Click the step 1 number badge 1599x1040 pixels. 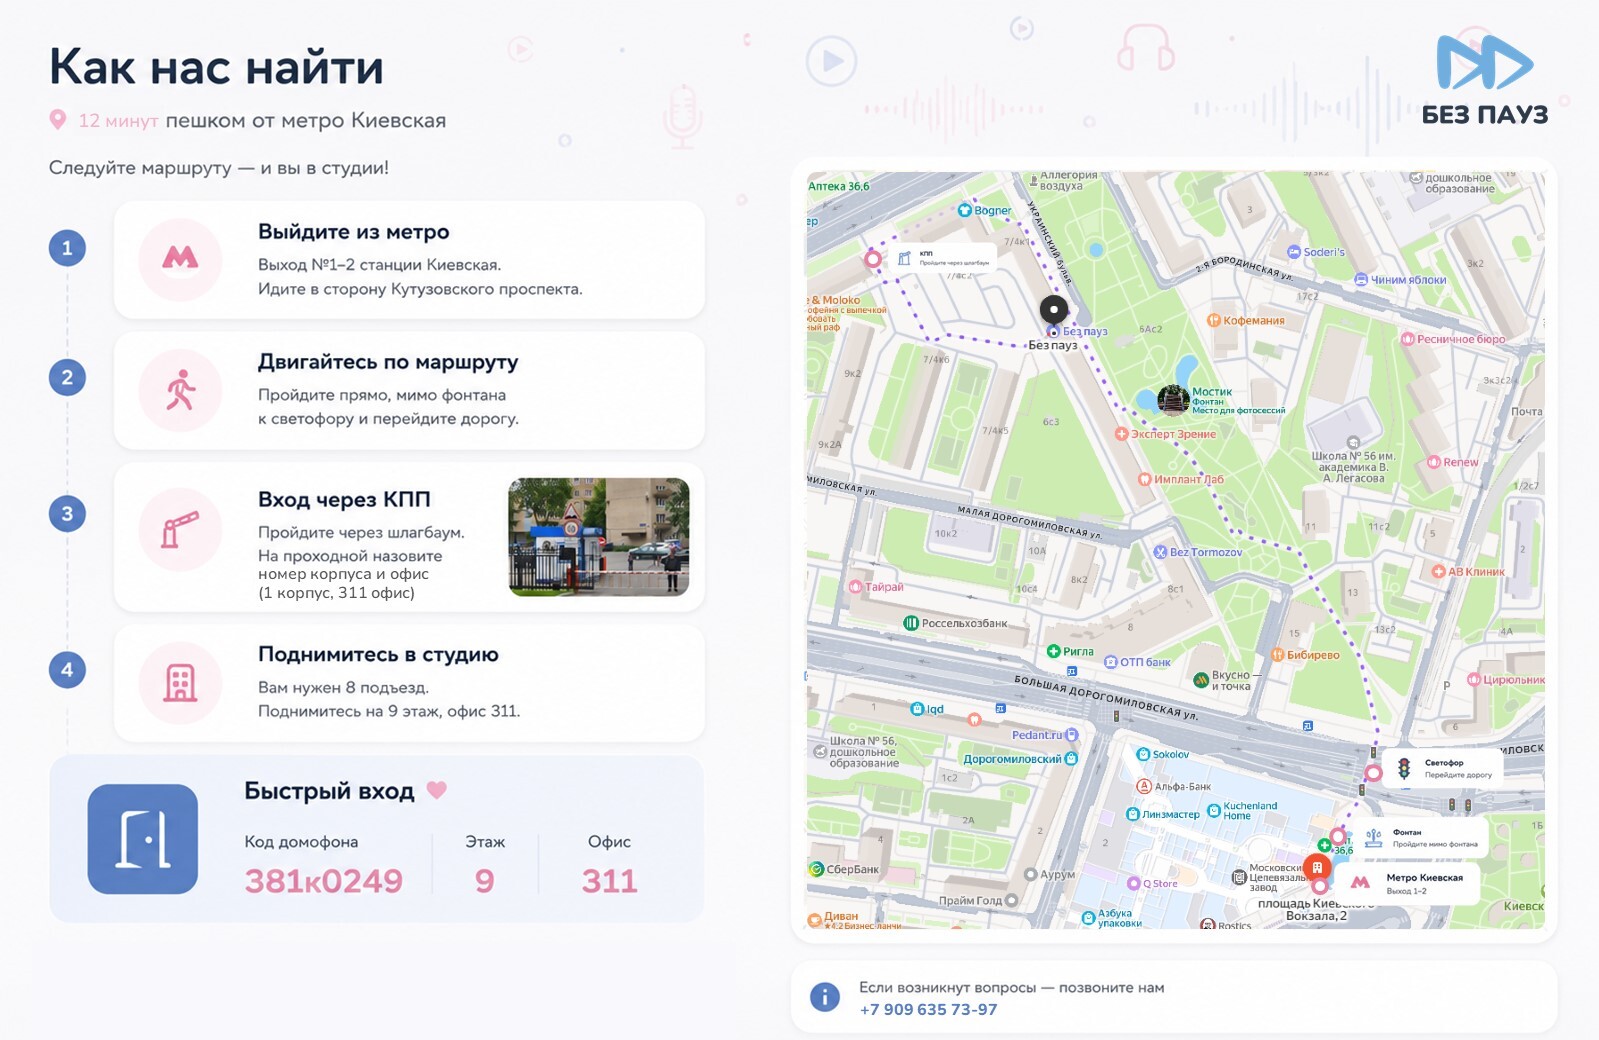click(67, 248)
